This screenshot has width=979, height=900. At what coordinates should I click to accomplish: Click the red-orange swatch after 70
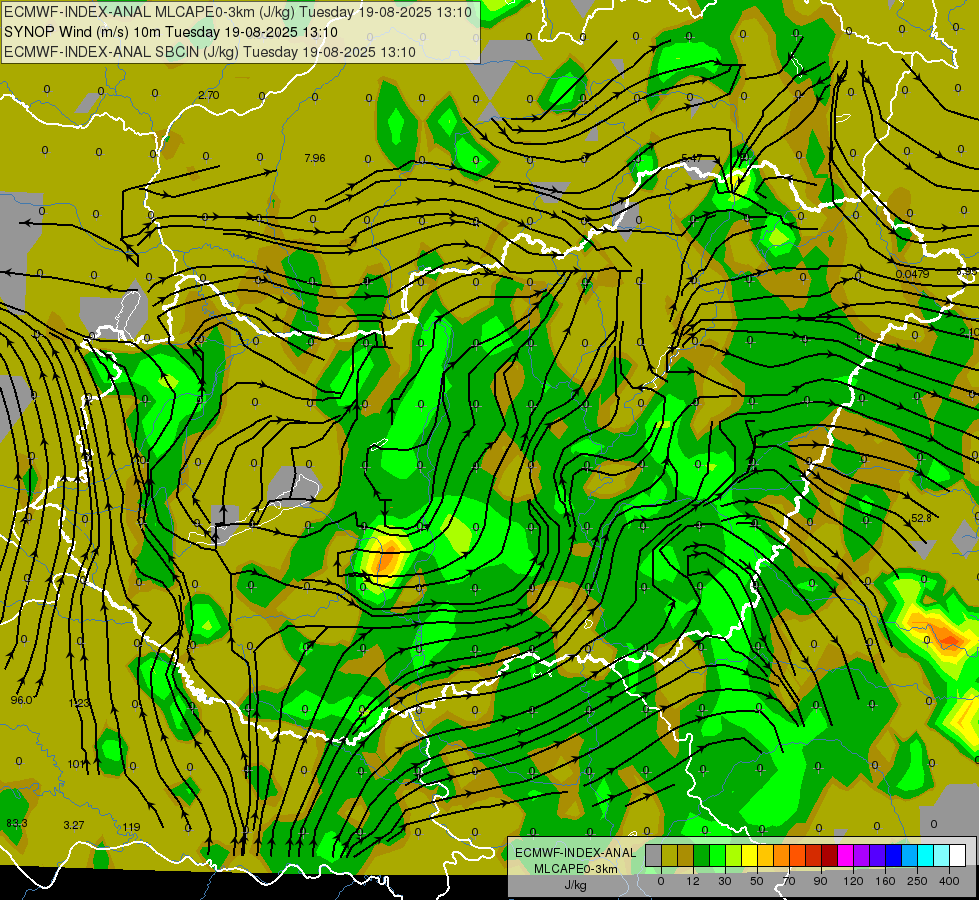click(x=798, y=856)
